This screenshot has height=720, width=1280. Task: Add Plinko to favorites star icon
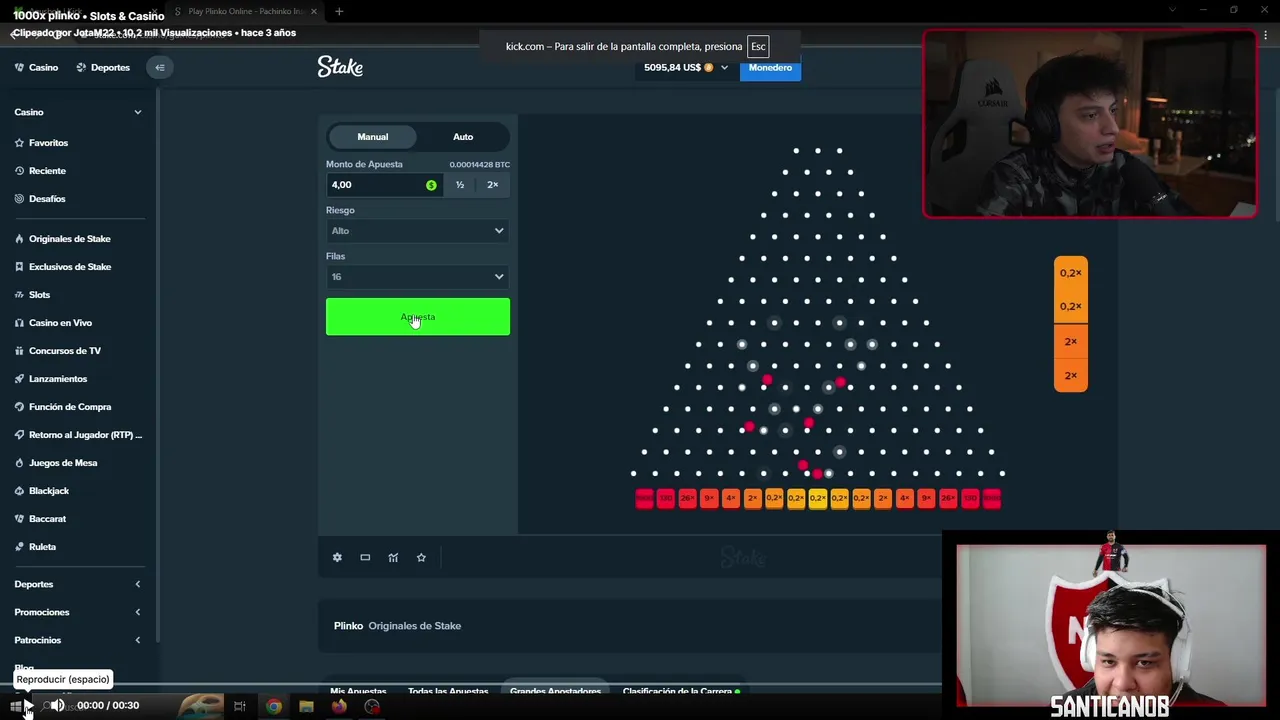(x=421, y=557)
